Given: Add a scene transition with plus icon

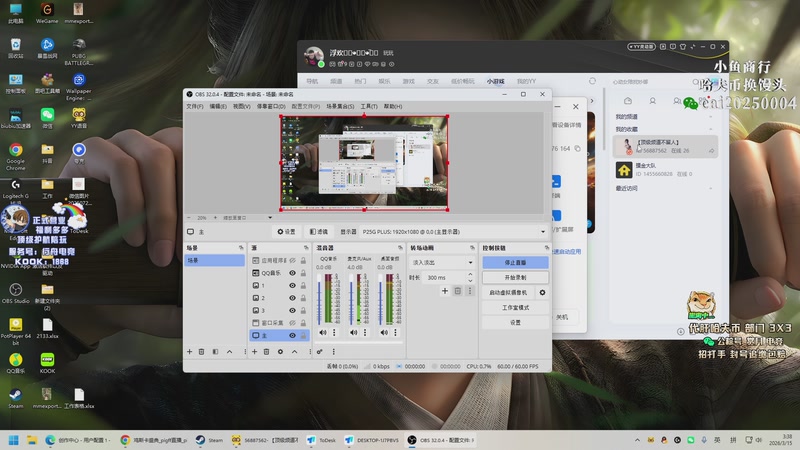Looking at the screenshot, I should [445, 291].
